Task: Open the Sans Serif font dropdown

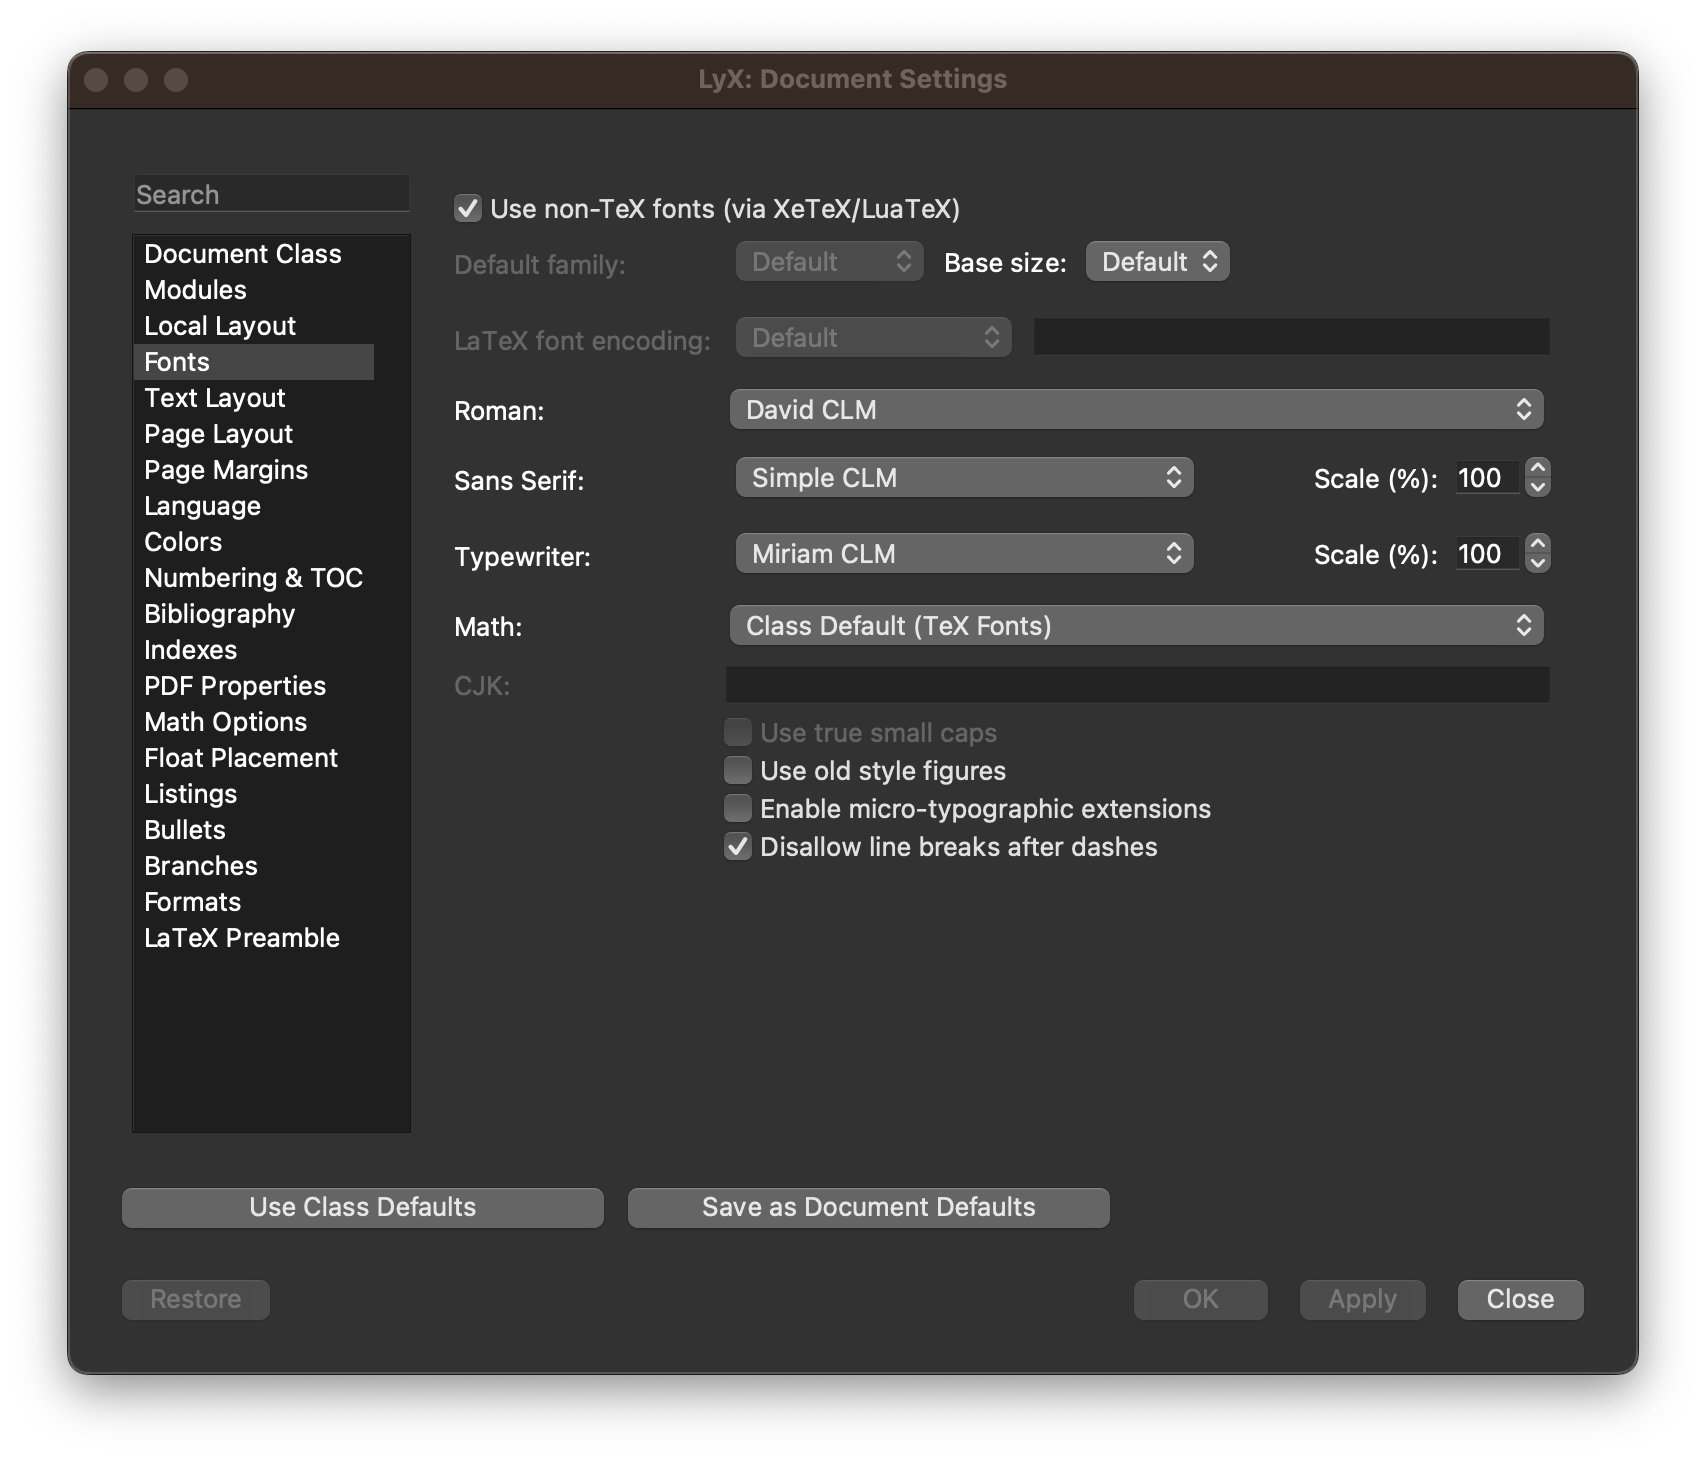Action: click(x=964, y=478)
